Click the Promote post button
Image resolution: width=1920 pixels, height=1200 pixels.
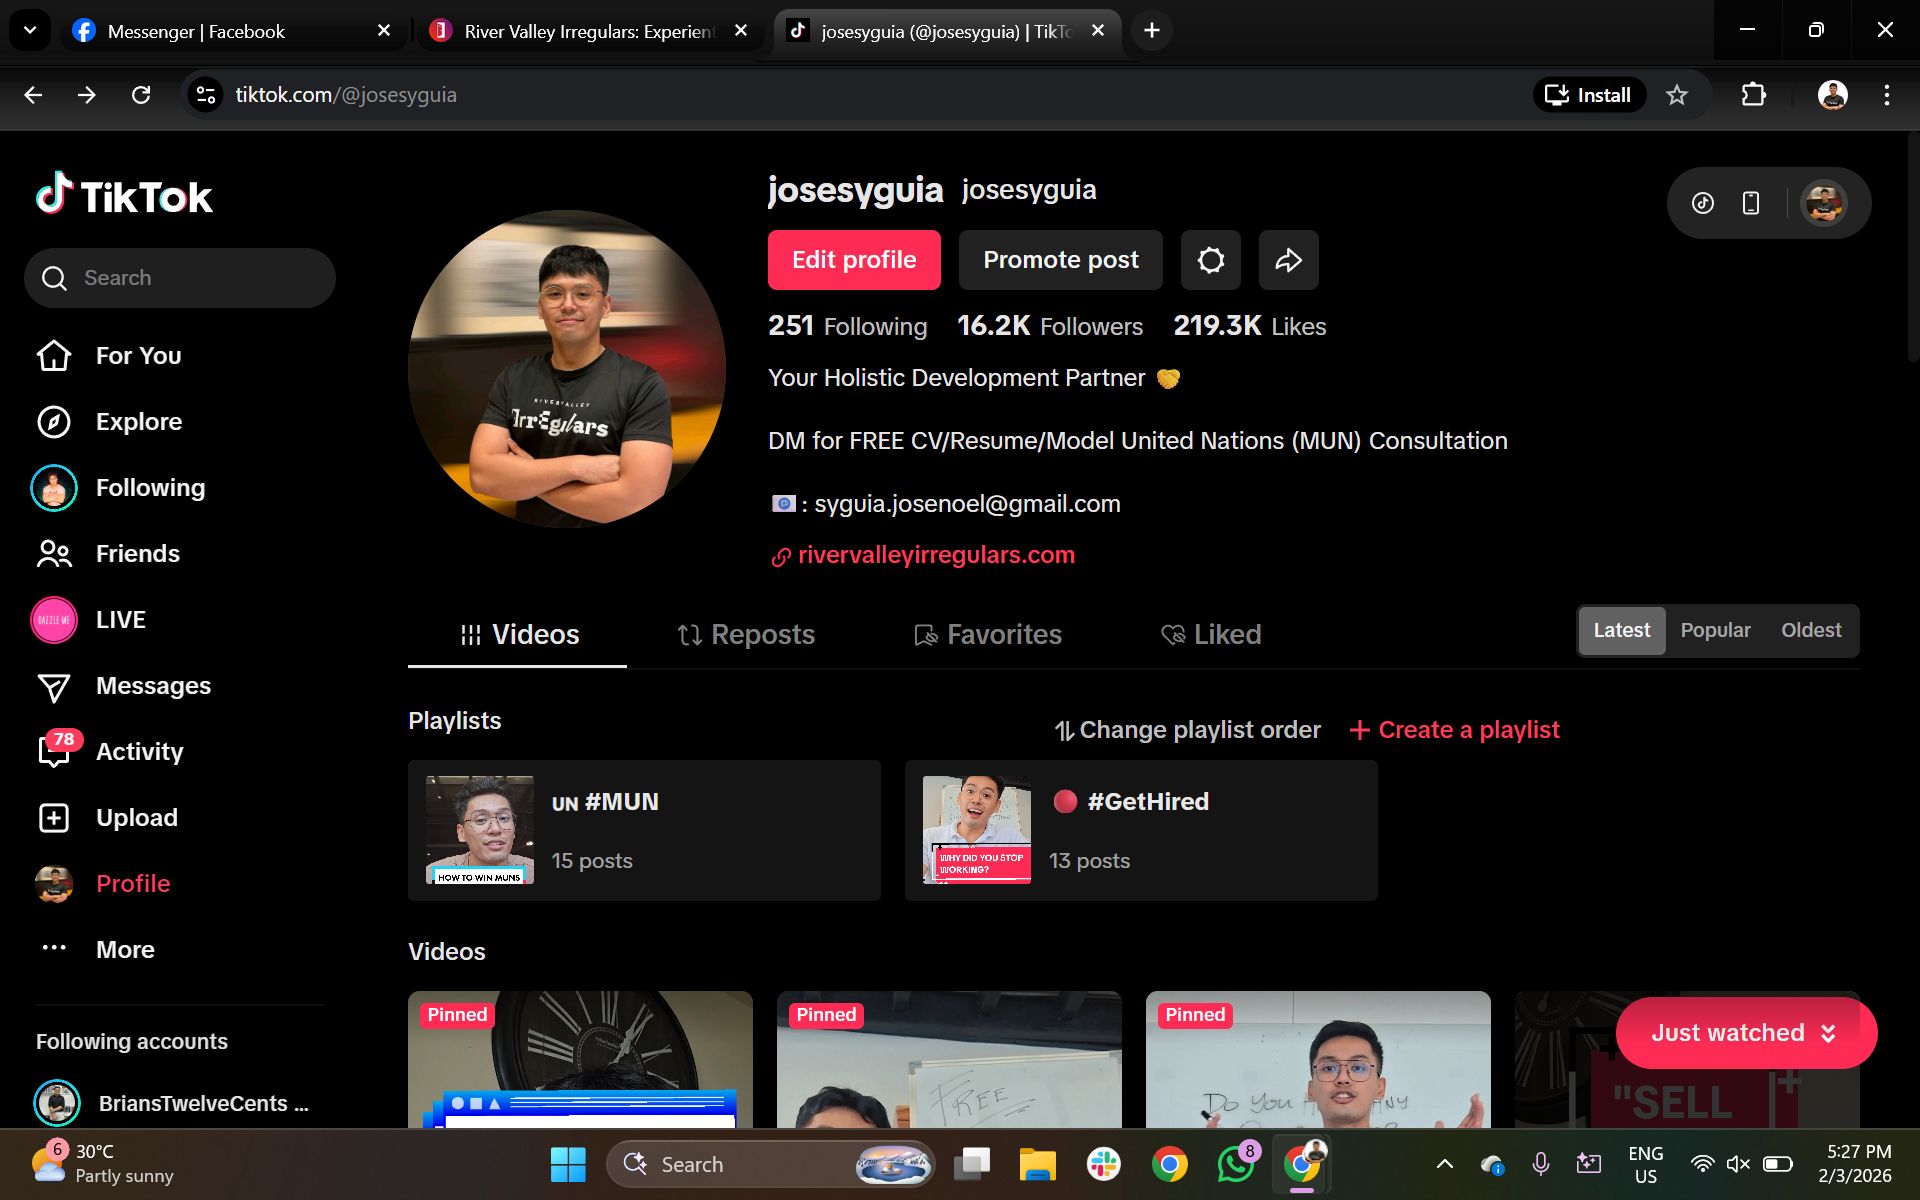coord(1061,260)
